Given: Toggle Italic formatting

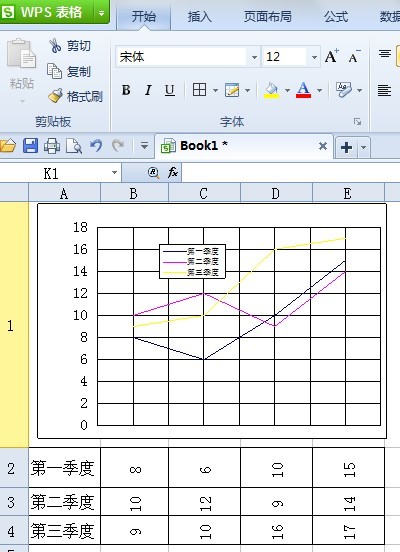Looking at the screenshot, I should tap(148, 90).
